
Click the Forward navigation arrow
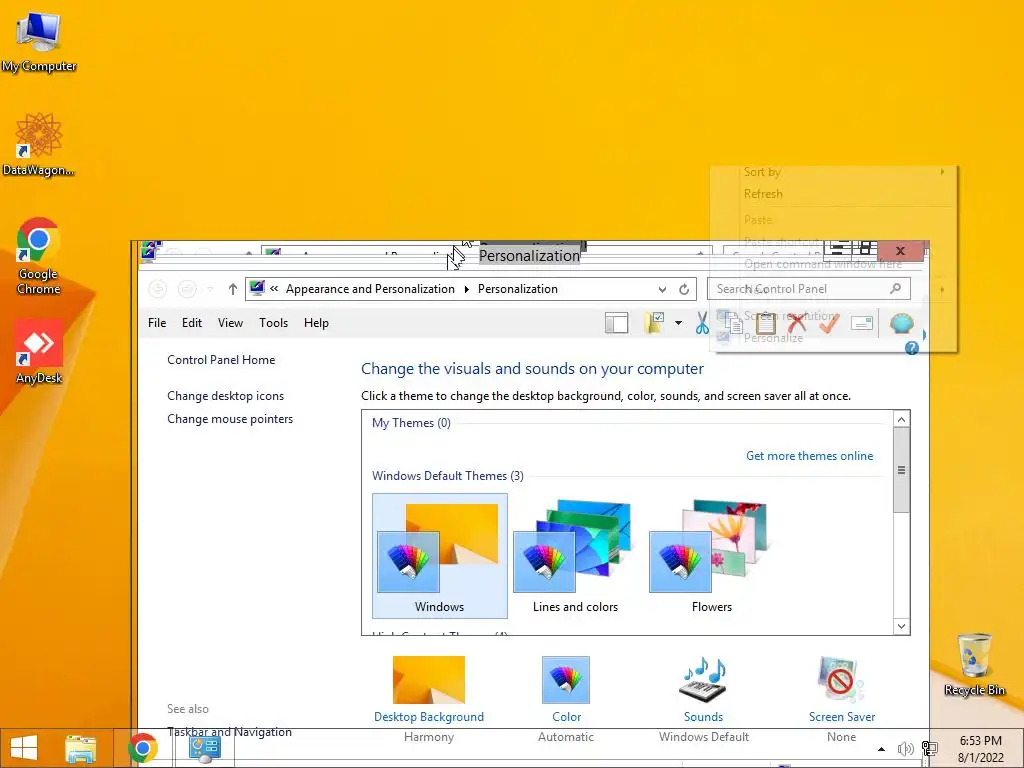pyautogui.click(x=187, y=289)
